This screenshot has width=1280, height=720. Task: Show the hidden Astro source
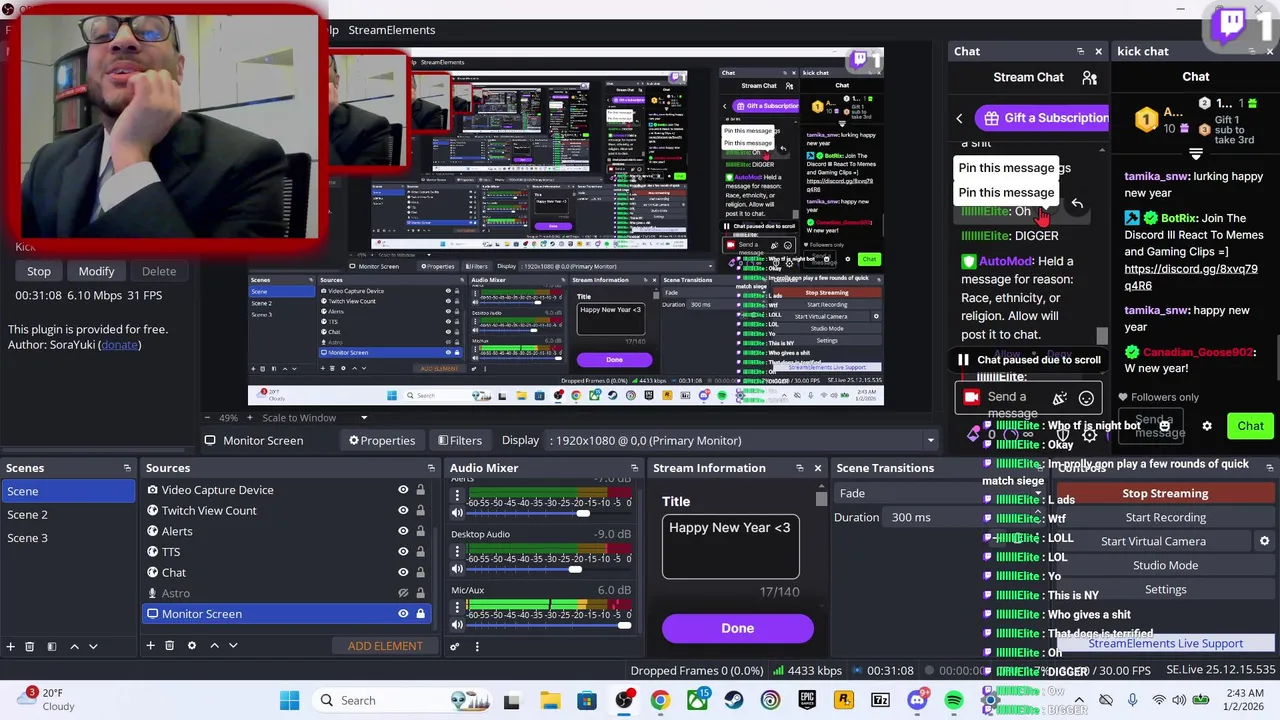pos(403,593)
